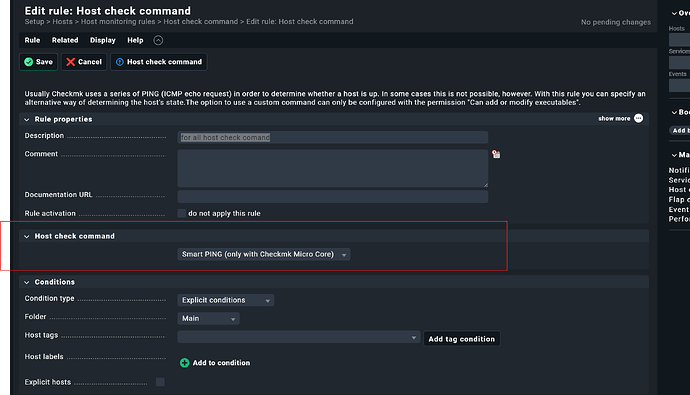Click the Condition type label

click(x=49, y=298)
